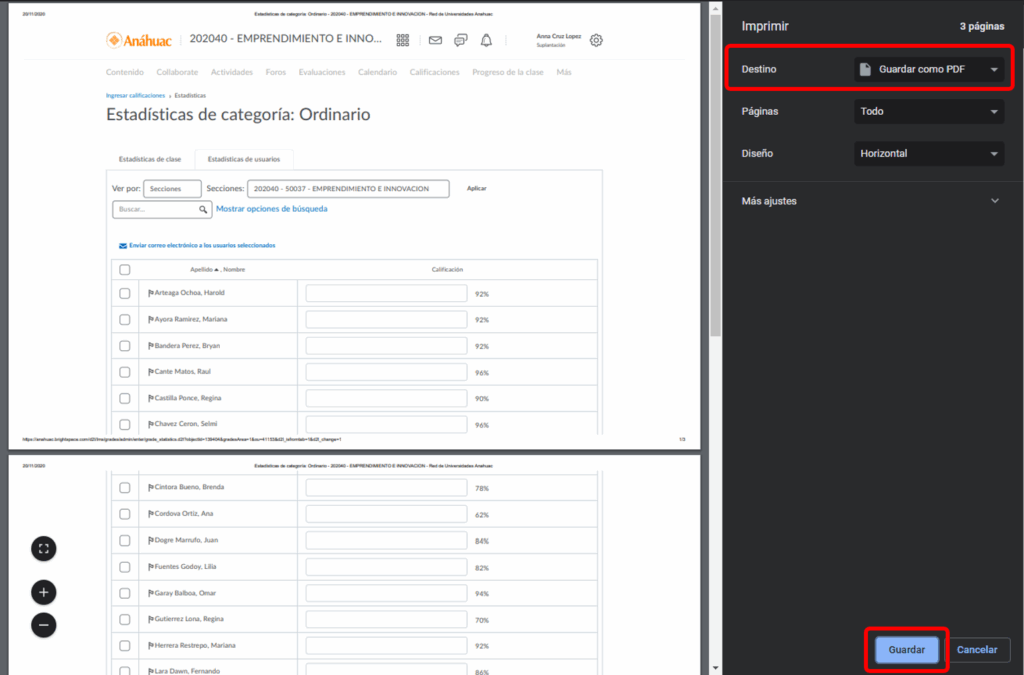Open the Páginas dropdown set to Todo
This screenshot has height=675, width=1024.
(x=929, y=112)
